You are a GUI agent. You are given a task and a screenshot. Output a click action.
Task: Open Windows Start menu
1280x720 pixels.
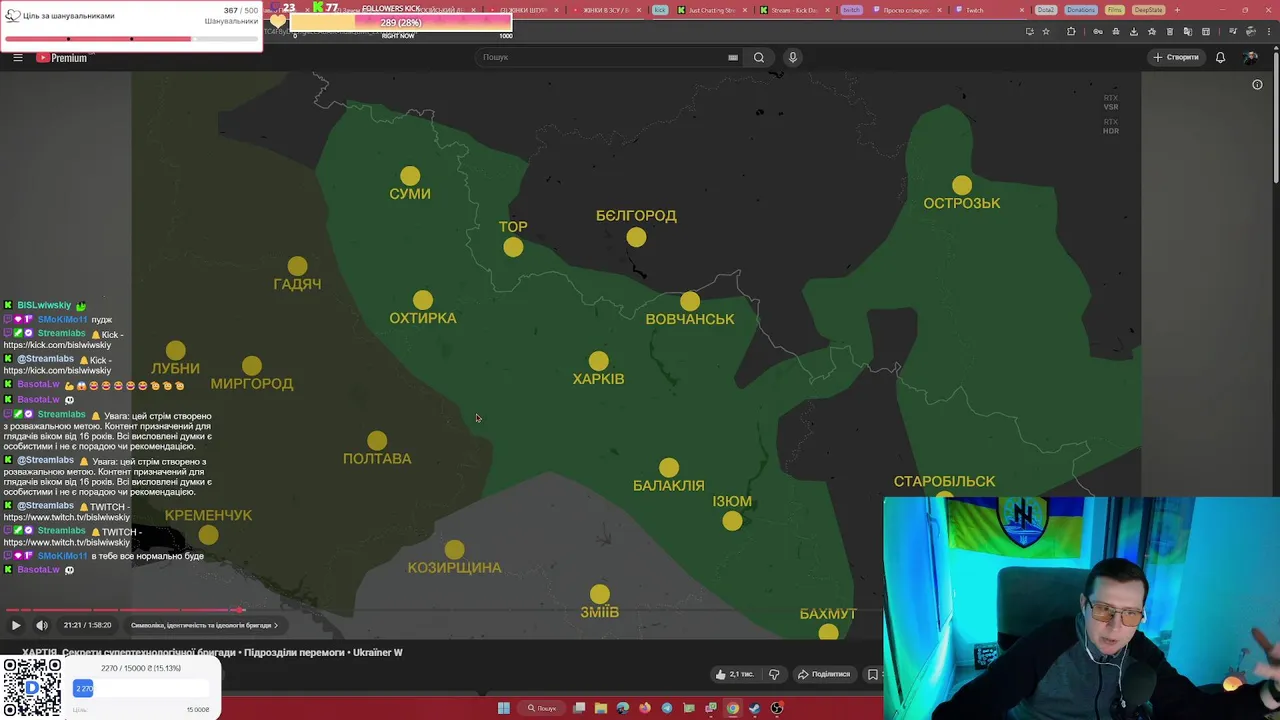[504, 708]
